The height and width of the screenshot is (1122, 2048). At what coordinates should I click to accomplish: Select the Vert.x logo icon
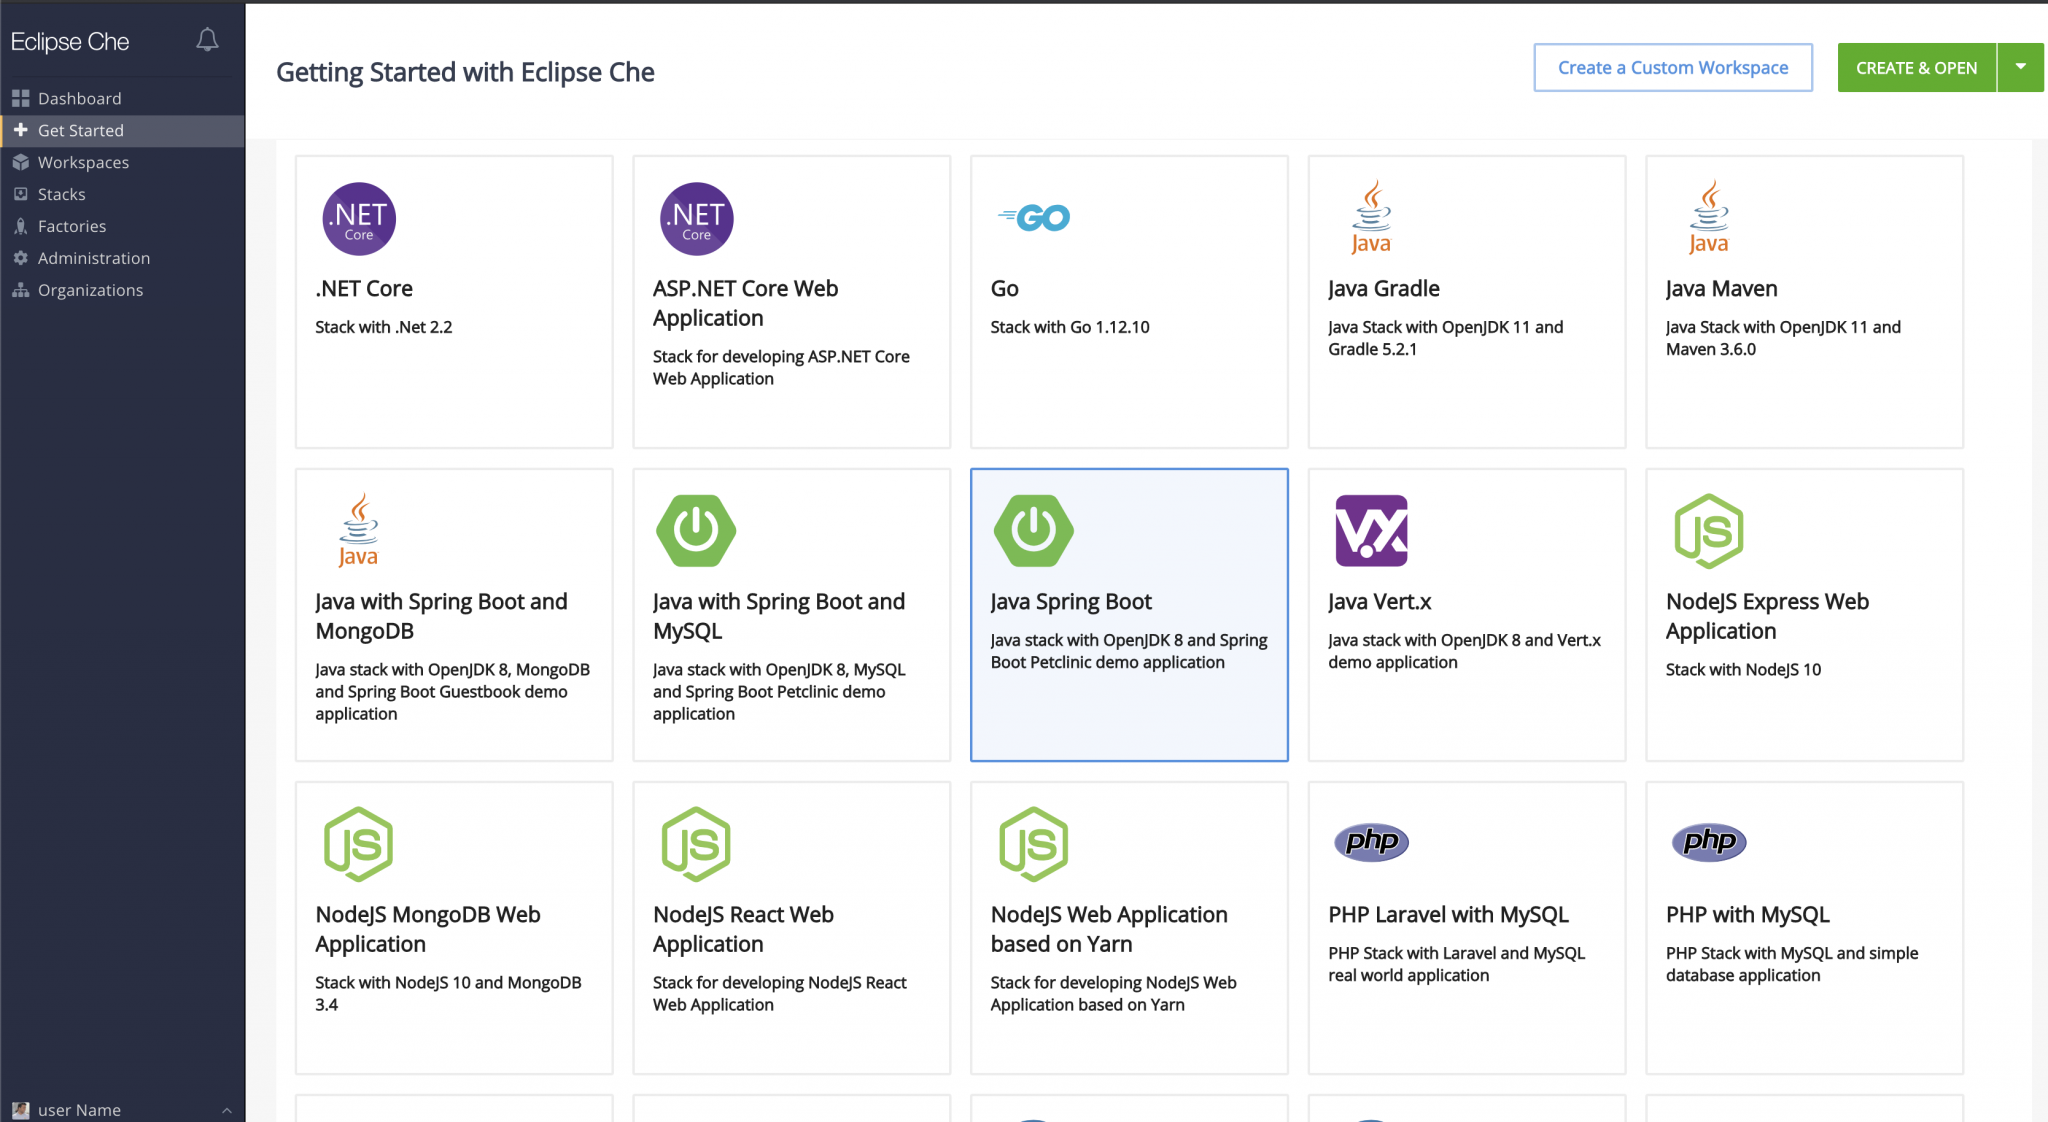[x=1371, y=531]
